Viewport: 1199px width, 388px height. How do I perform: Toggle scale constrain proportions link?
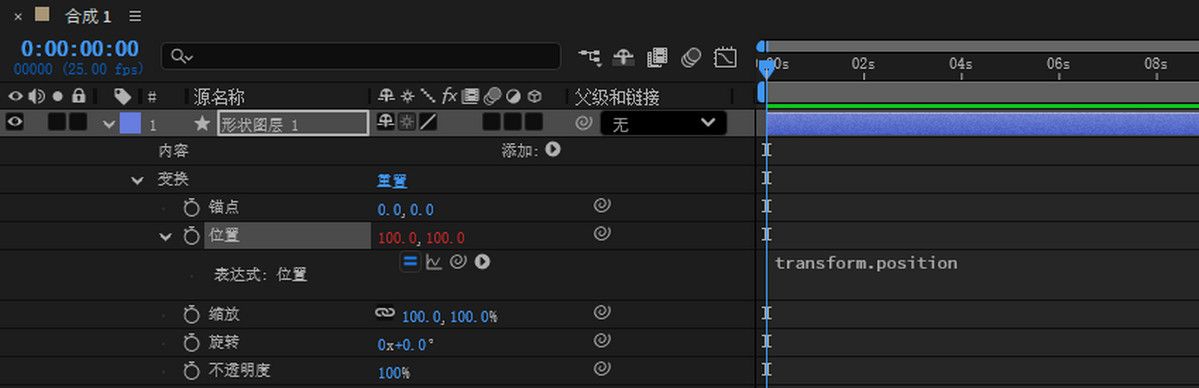385,313
